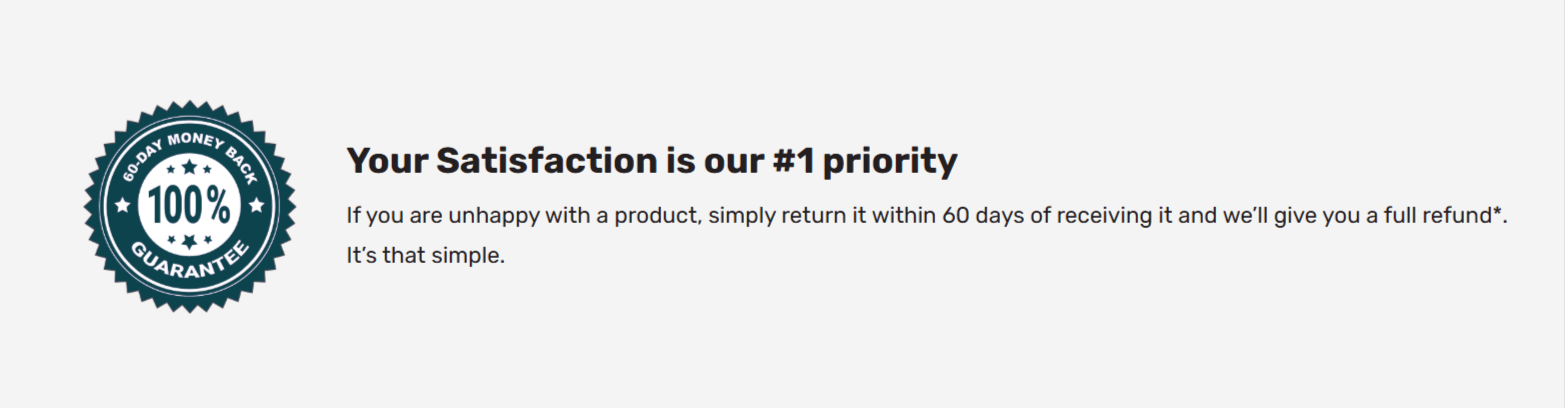Select the three small stars above 100%
Screen dimensions: 1565x408
(189, 168)
